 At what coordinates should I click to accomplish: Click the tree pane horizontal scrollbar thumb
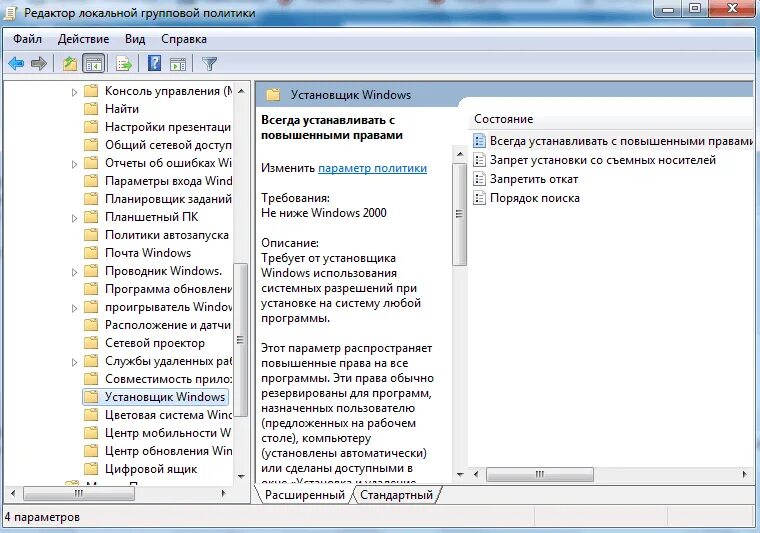[x=79, y=493]
